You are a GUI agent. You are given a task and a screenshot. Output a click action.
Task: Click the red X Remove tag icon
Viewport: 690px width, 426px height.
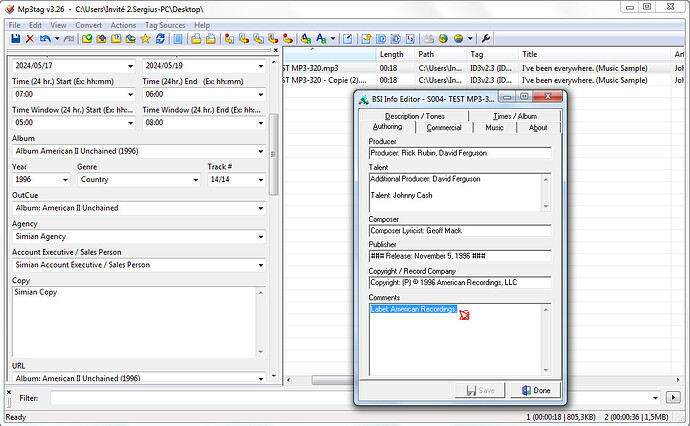point(30,39)
